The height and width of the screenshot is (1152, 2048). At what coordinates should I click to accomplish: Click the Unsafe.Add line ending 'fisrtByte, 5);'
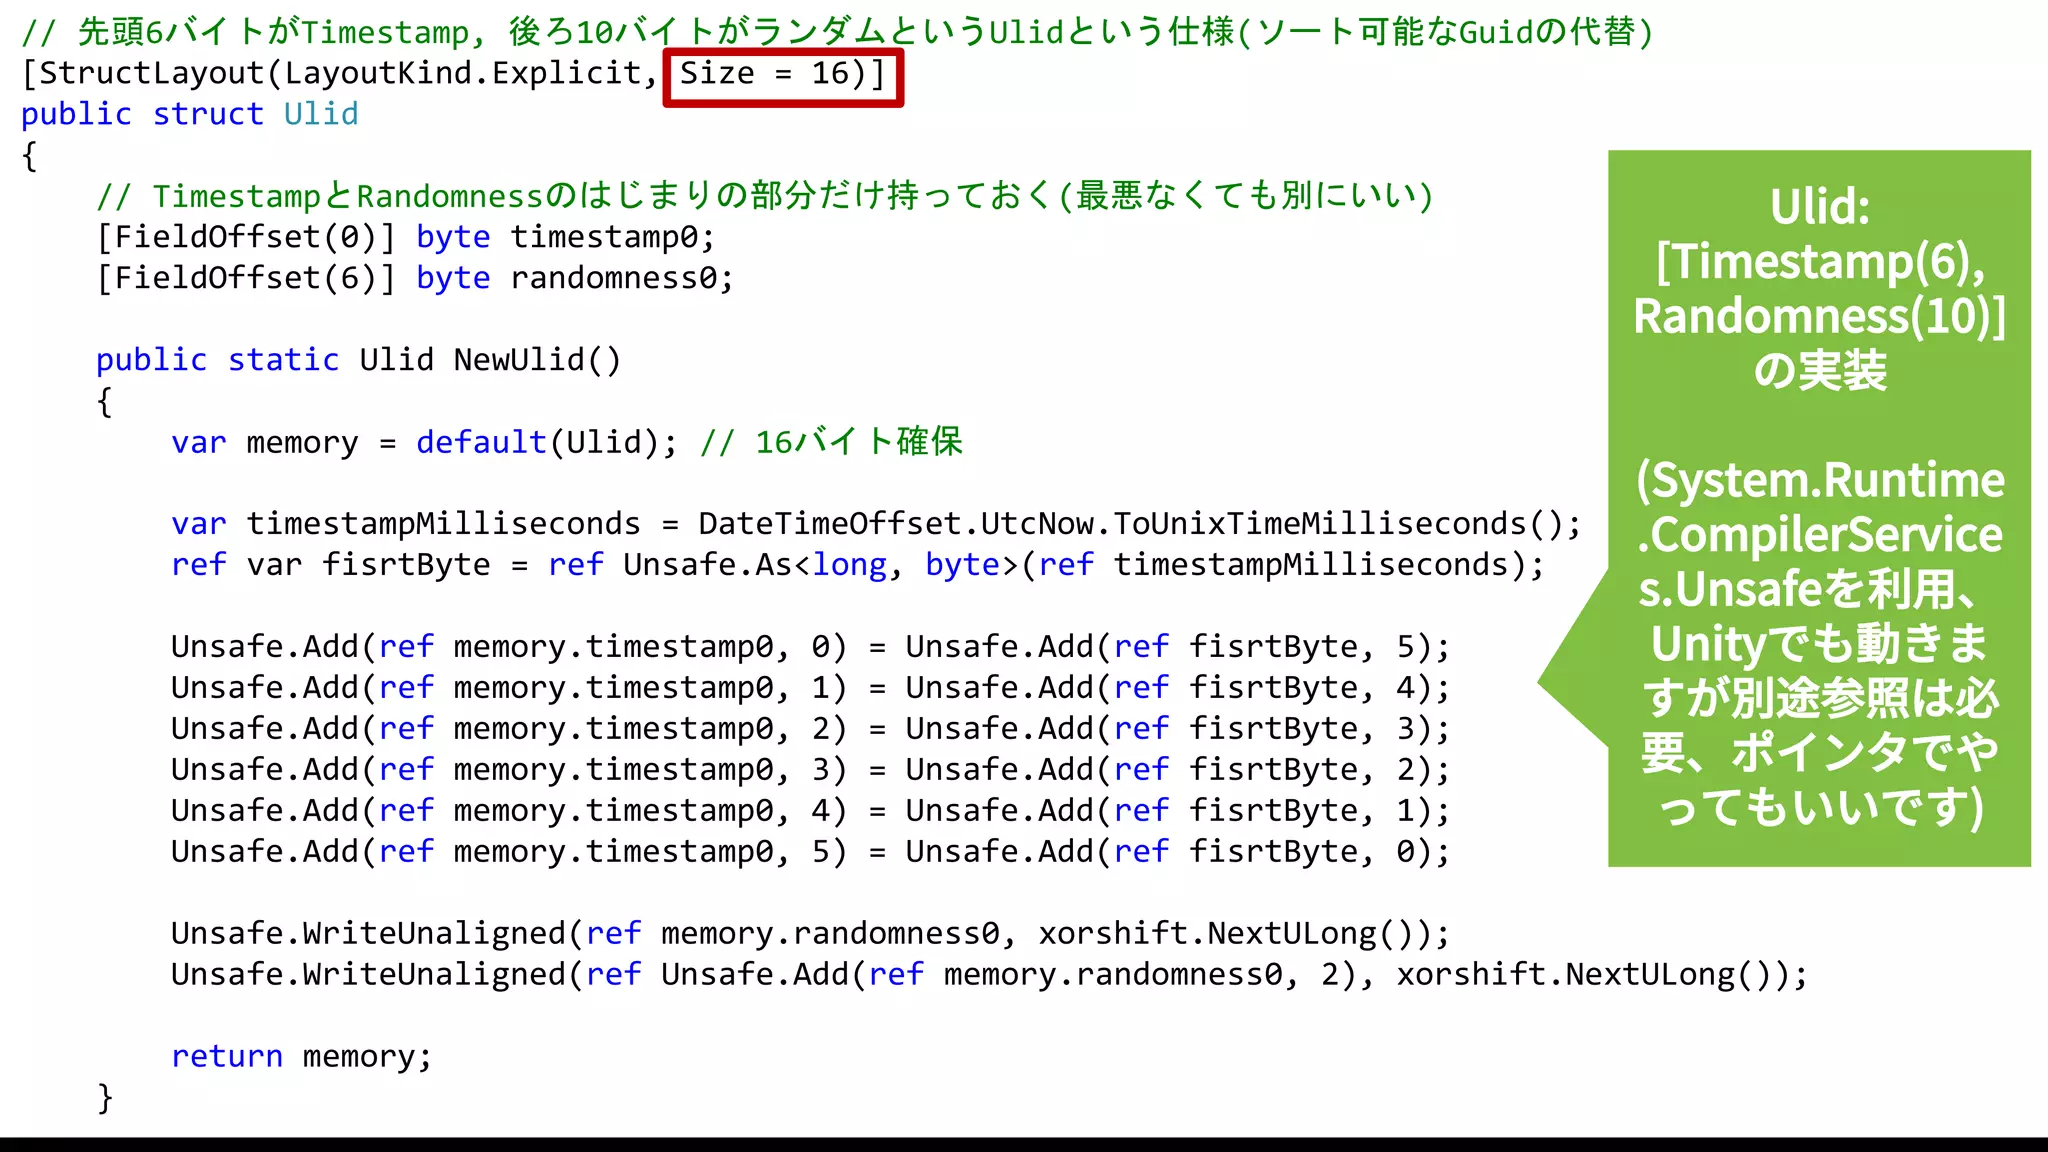click(x=811, y=647)
